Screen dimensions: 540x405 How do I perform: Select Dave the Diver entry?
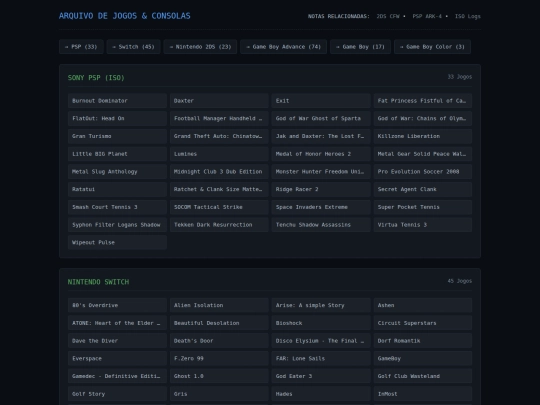(117, 341)
